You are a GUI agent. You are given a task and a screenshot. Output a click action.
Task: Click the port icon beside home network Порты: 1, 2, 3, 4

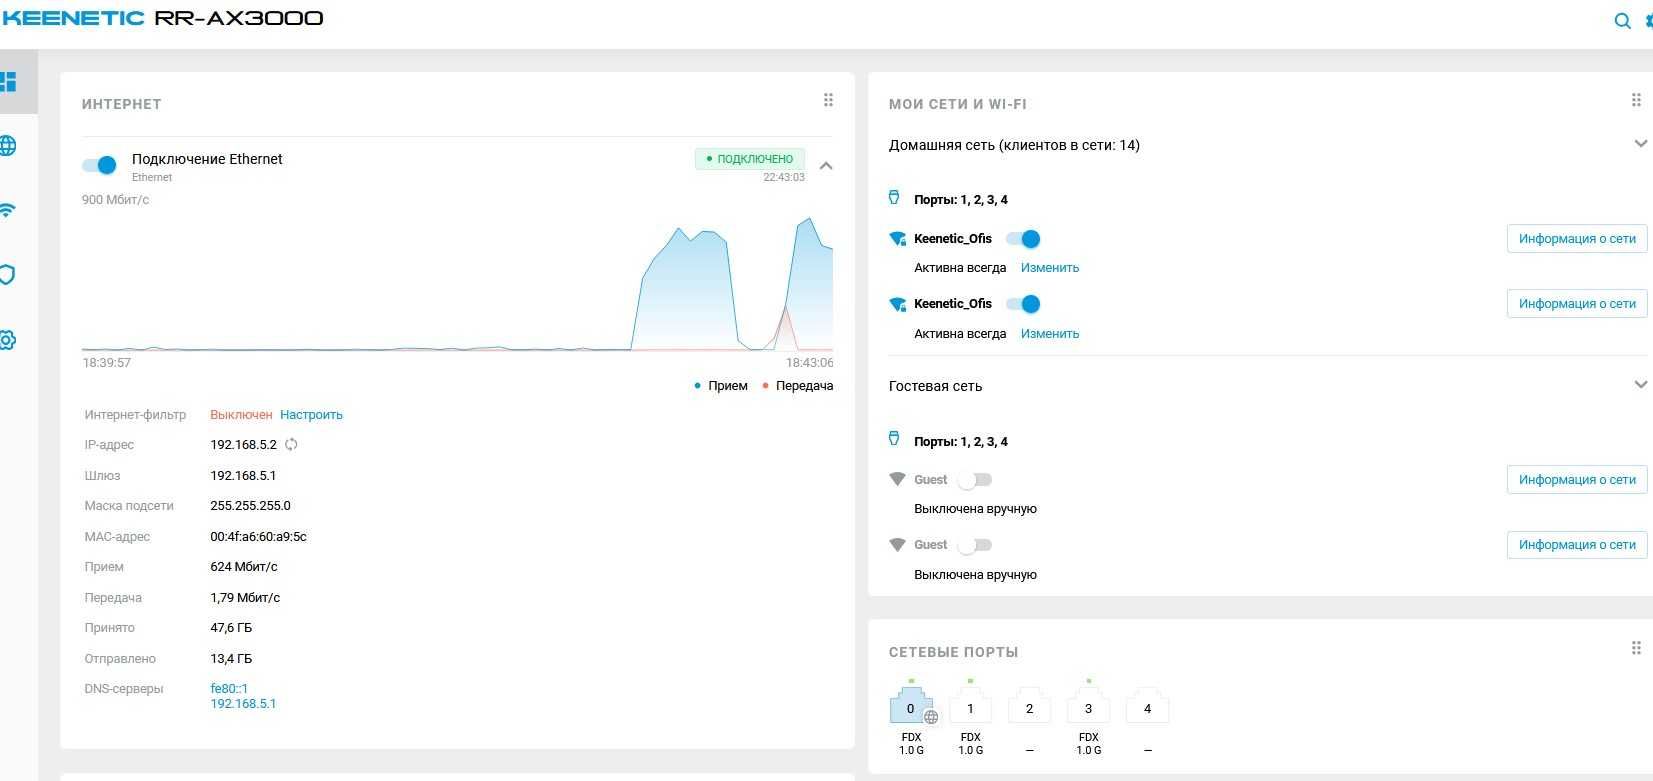point(895,198)
